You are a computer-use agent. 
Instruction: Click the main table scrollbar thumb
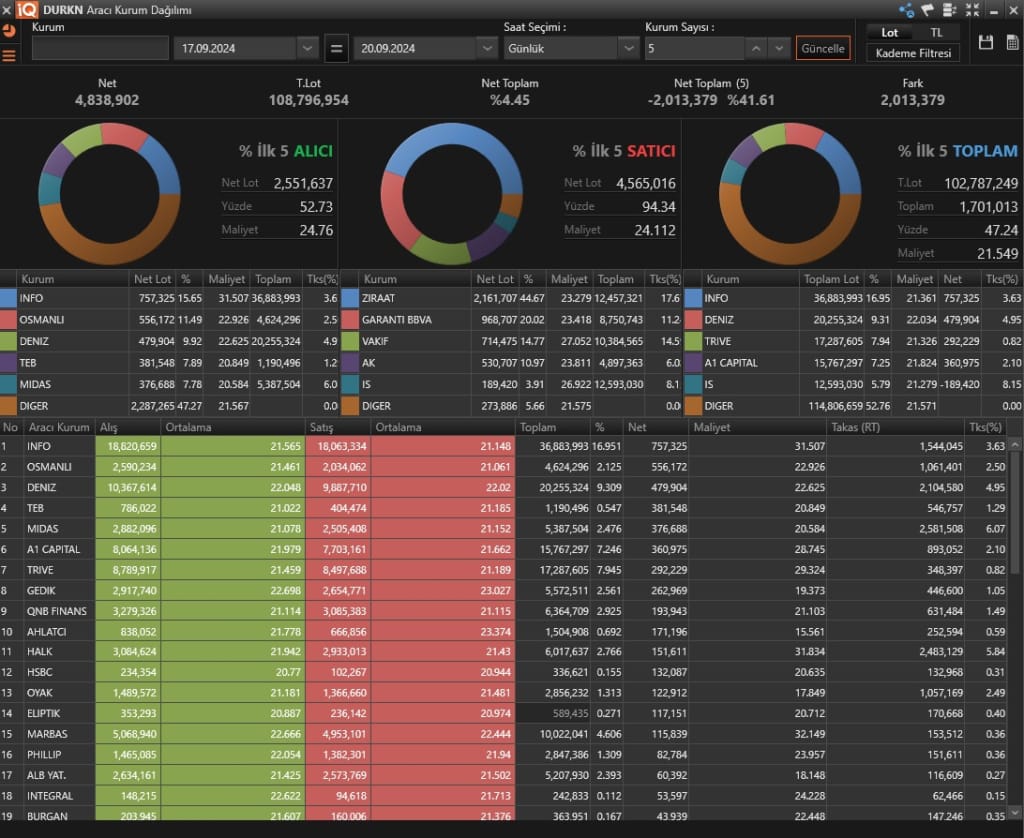(1015, 511)
